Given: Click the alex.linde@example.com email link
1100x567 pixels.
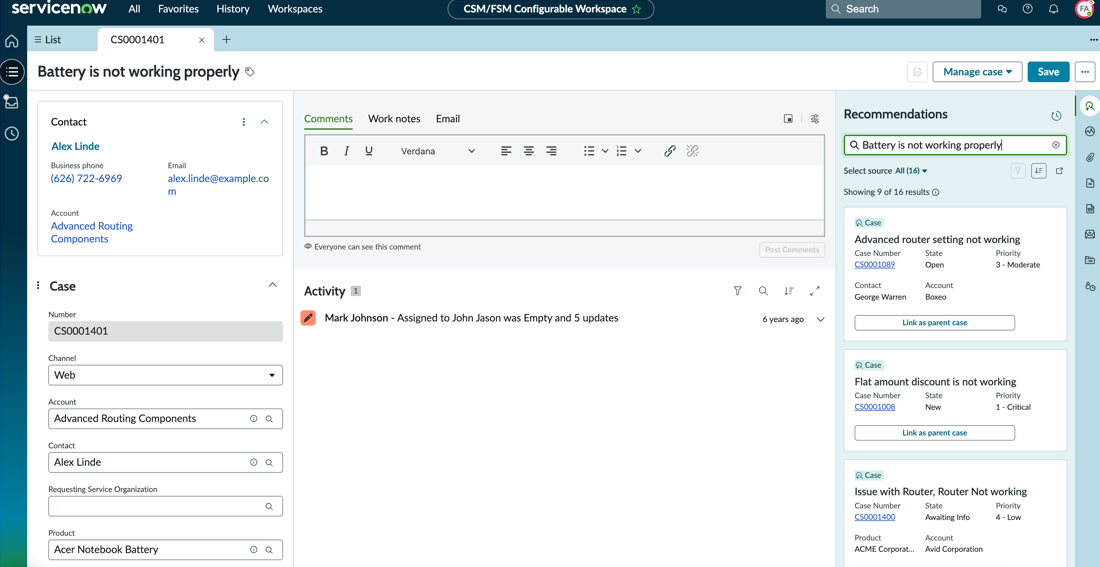Looking at the screenshot, I should [218, 185].
